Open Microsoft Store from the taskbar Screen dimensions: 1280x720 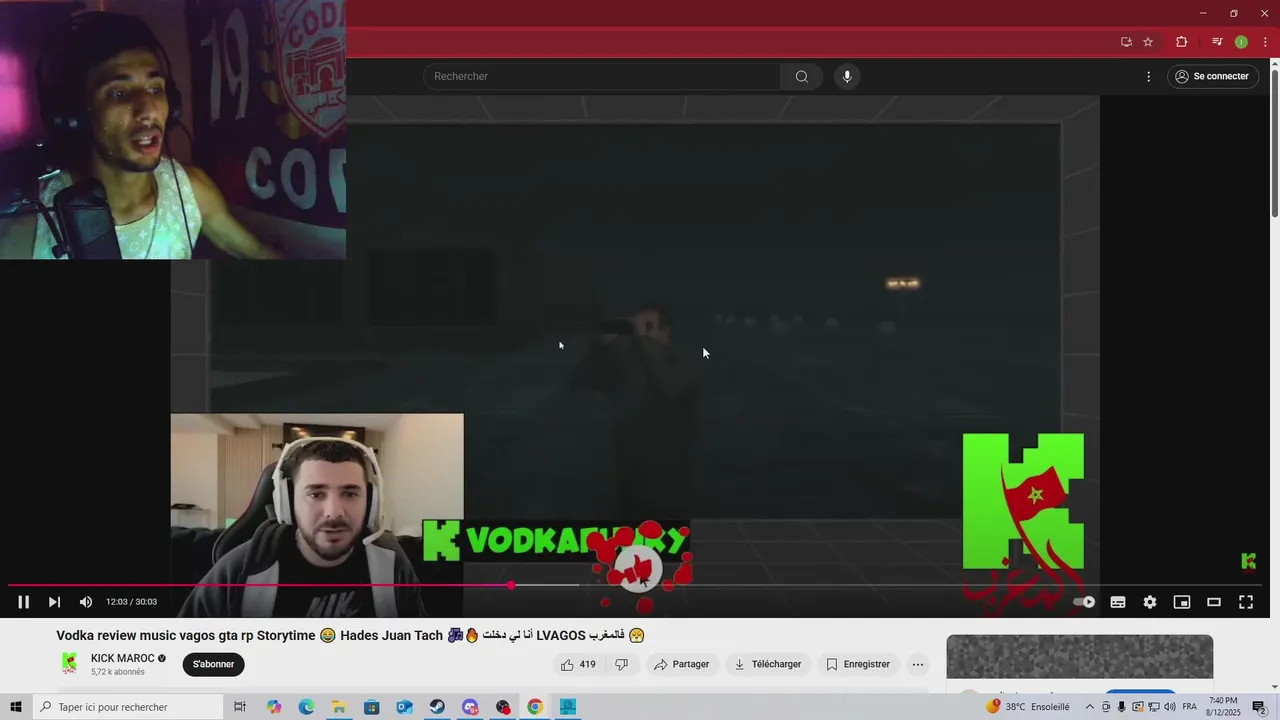tap(372, 707)
